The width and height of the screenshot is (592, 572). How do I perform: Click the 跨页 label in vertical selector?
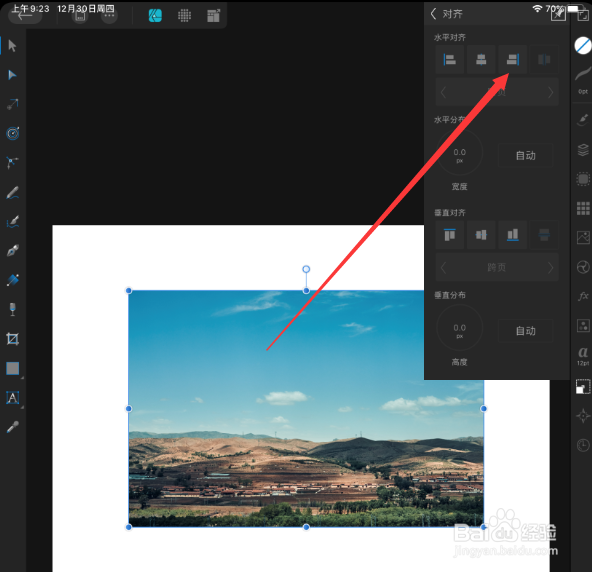click(x=496, y=268)
